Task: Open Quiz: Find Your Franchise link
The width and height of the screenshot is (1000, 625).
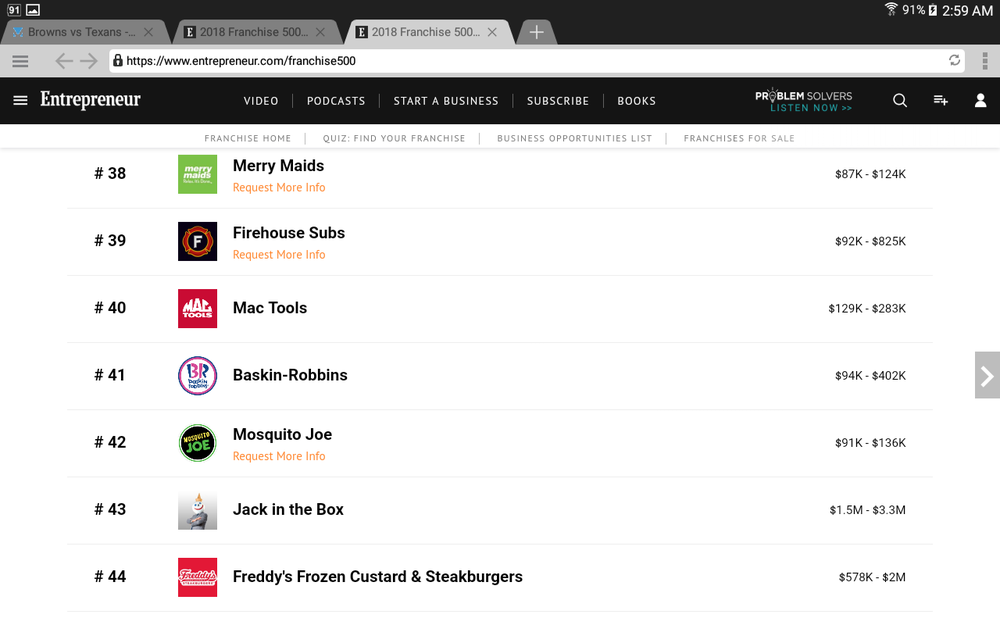Action: [x=393, y=138]
